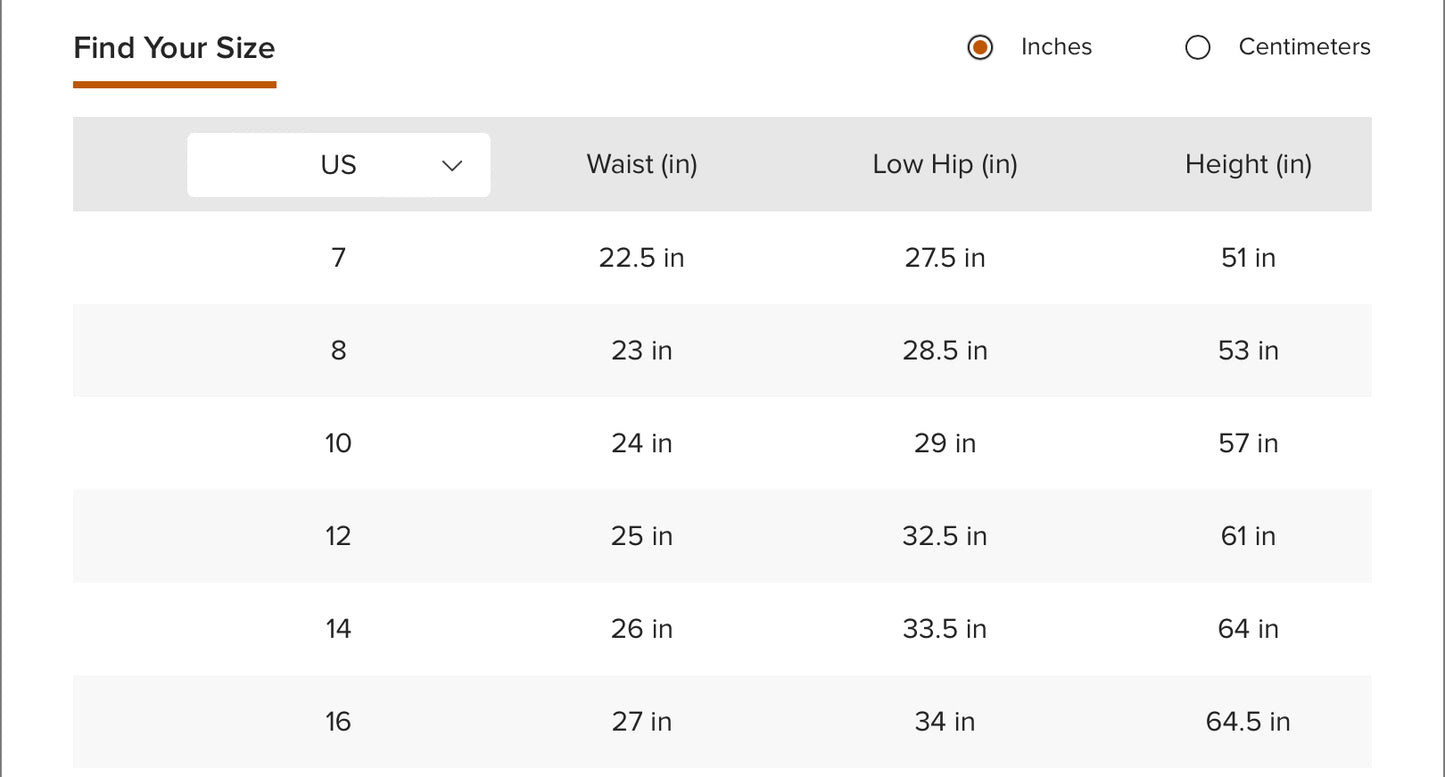Image resolution: width=1445 pixels, height=777 pixels.
Task: Click the size 10 row label
Action: click(x=339, y=443)
